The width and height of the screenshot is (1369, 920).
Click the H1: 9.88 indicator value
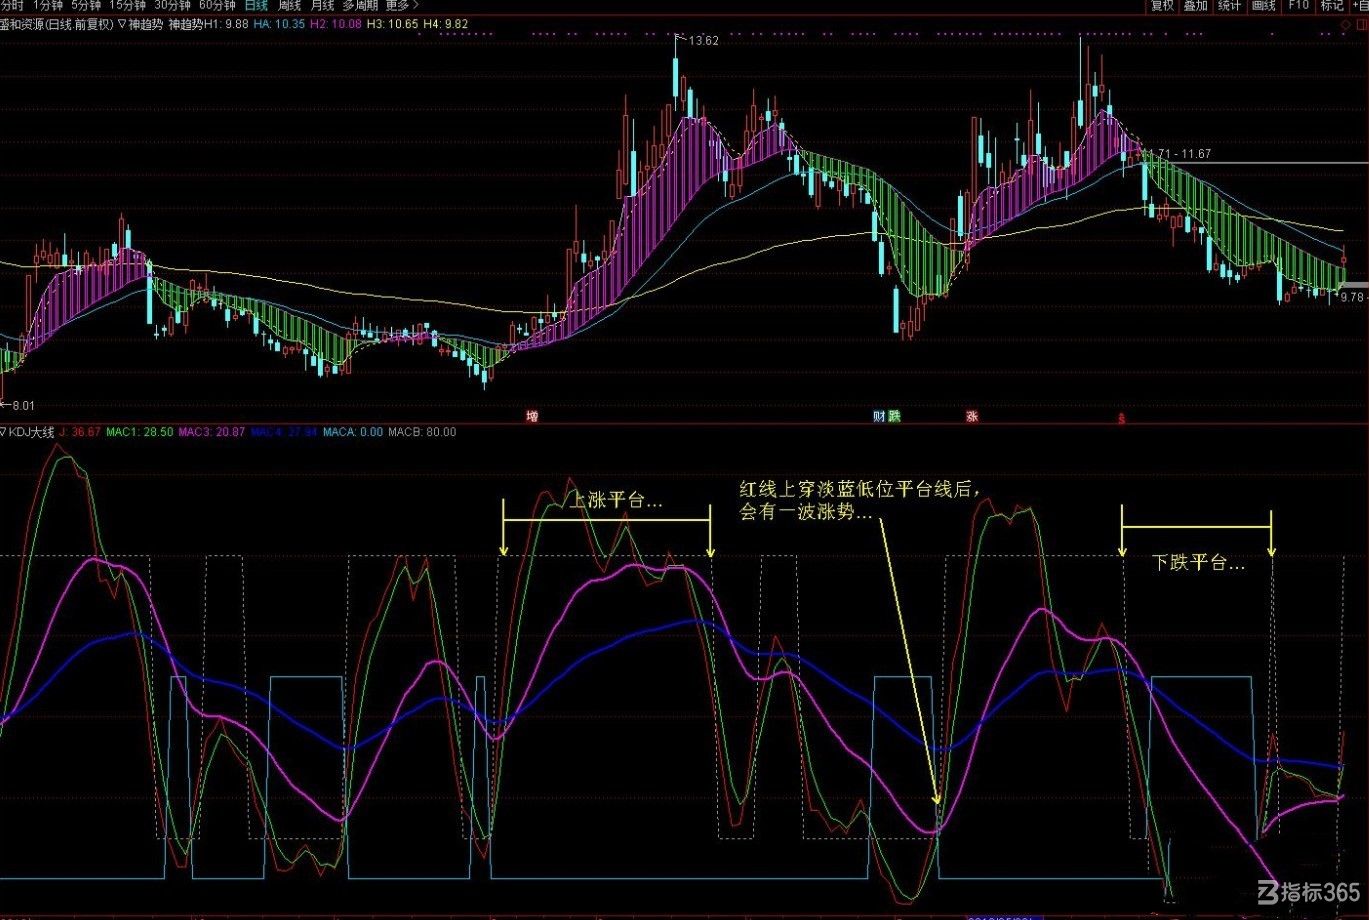coord(226,23)
